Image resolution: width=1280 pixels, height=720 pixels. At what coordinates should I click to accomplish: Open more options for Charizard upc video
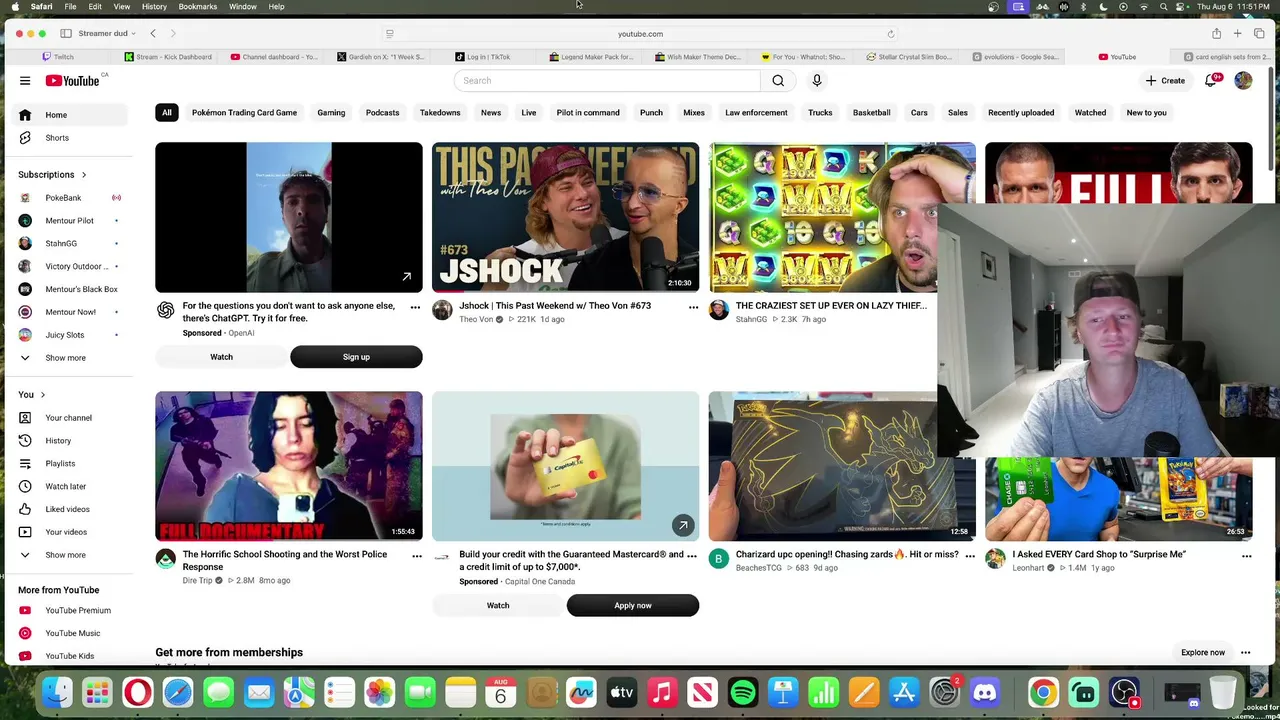coord(970,556)
